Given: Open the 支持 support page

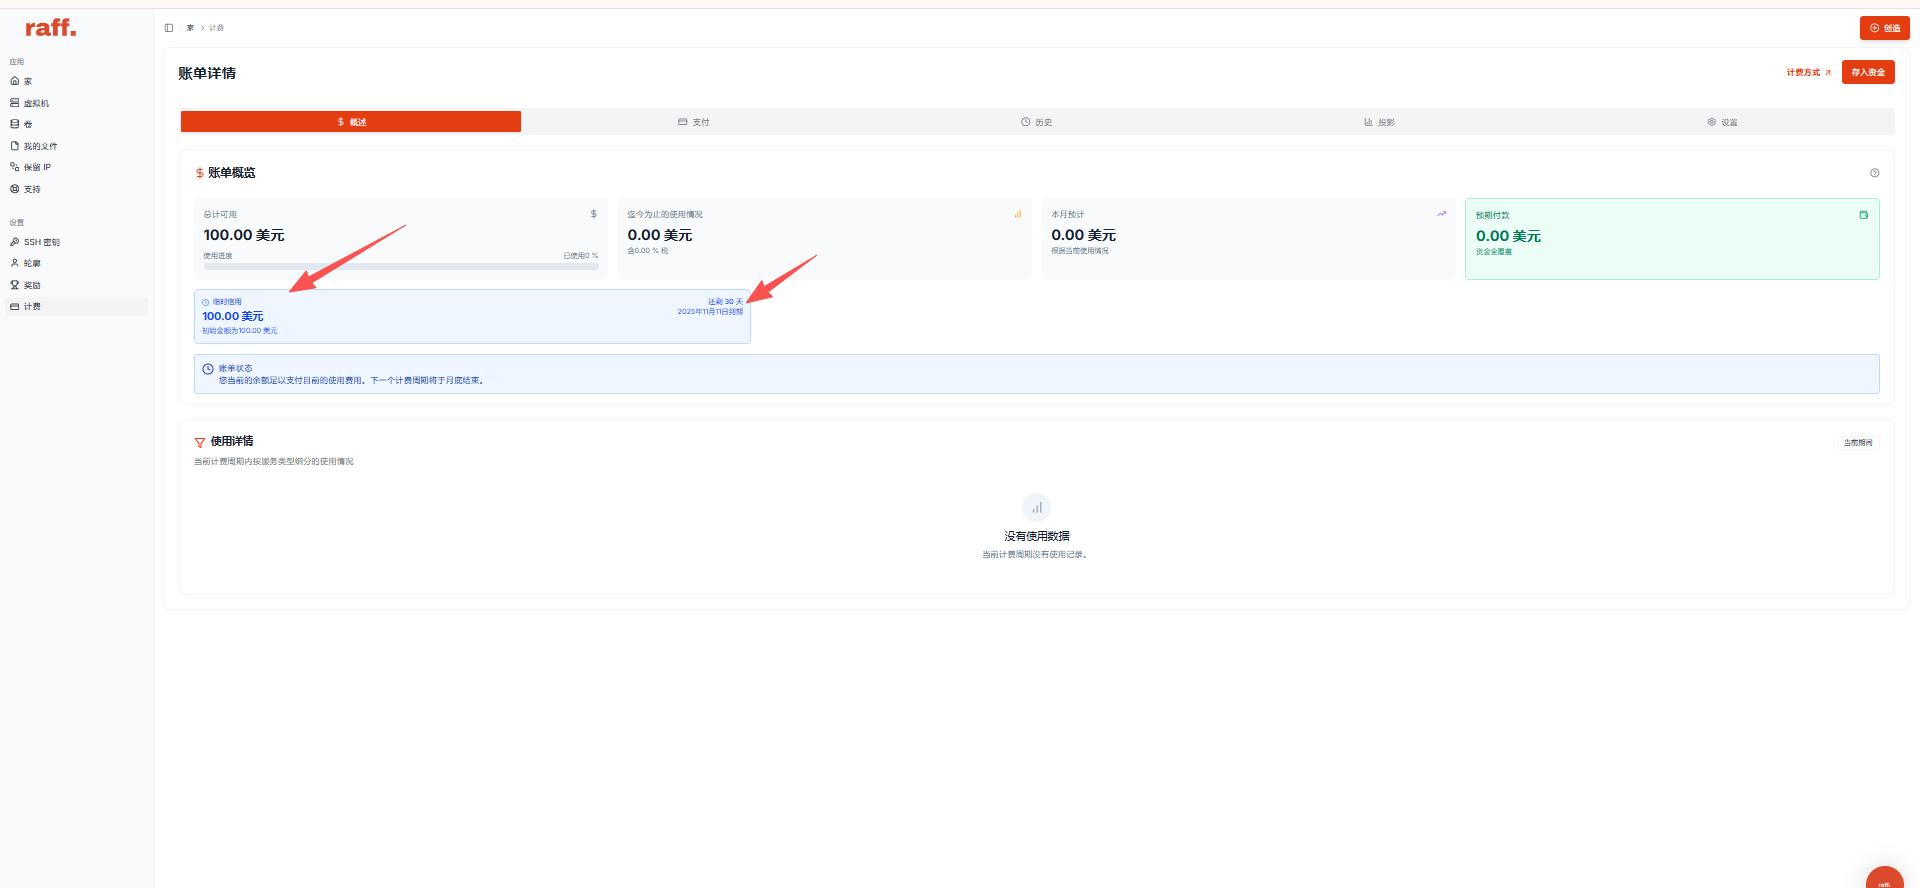Looking at the screenshot, I should coord(31,189).
